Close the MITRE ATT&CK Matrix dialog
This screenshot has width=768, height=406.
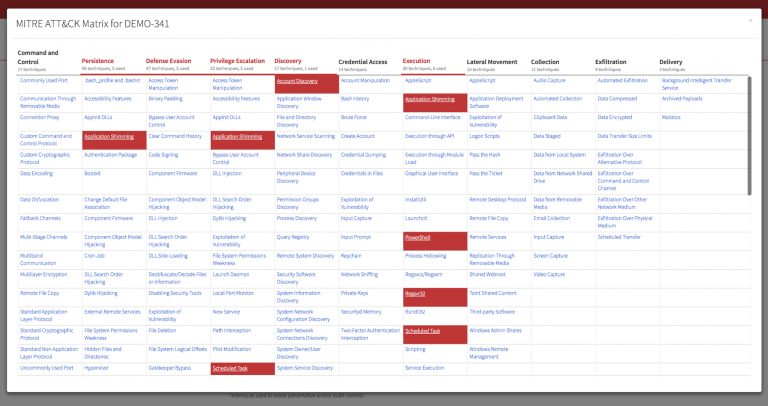tap(751, 20)
